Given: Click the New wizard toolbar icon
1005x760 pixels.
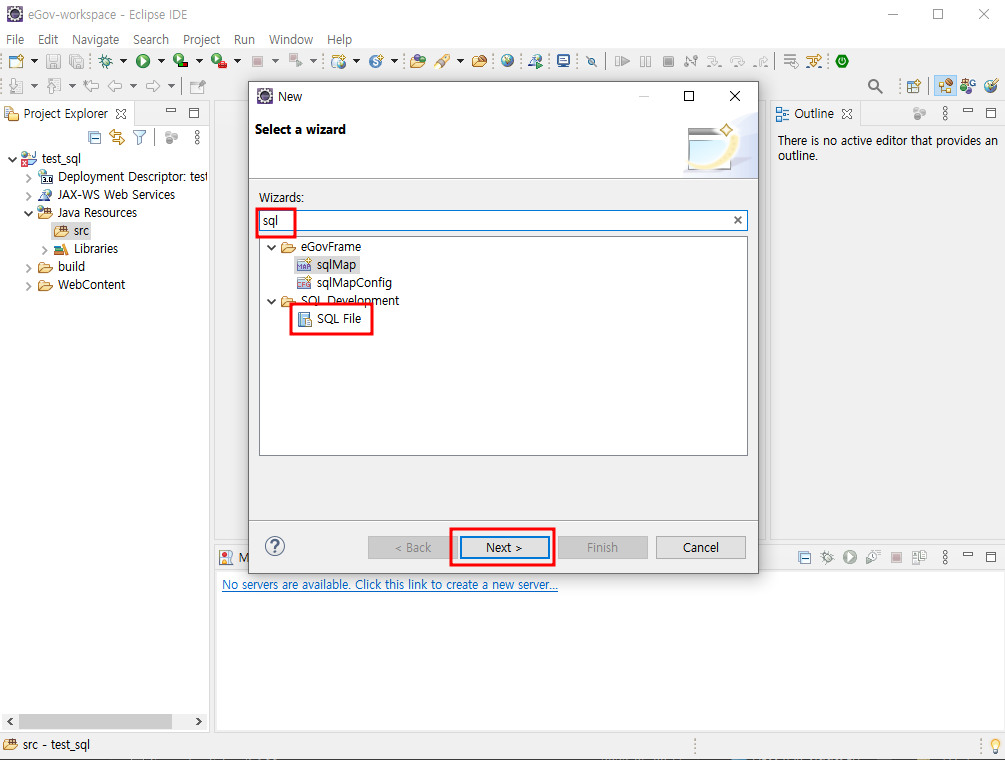Looking at the screenshot, I should (x=16, y=62).
